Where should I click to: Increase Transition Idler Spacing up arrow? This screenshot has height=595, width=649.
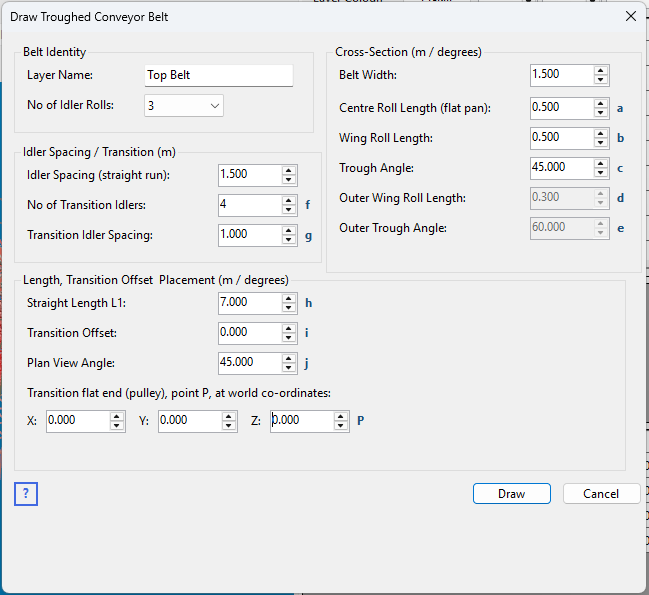(x=289, y=230)
